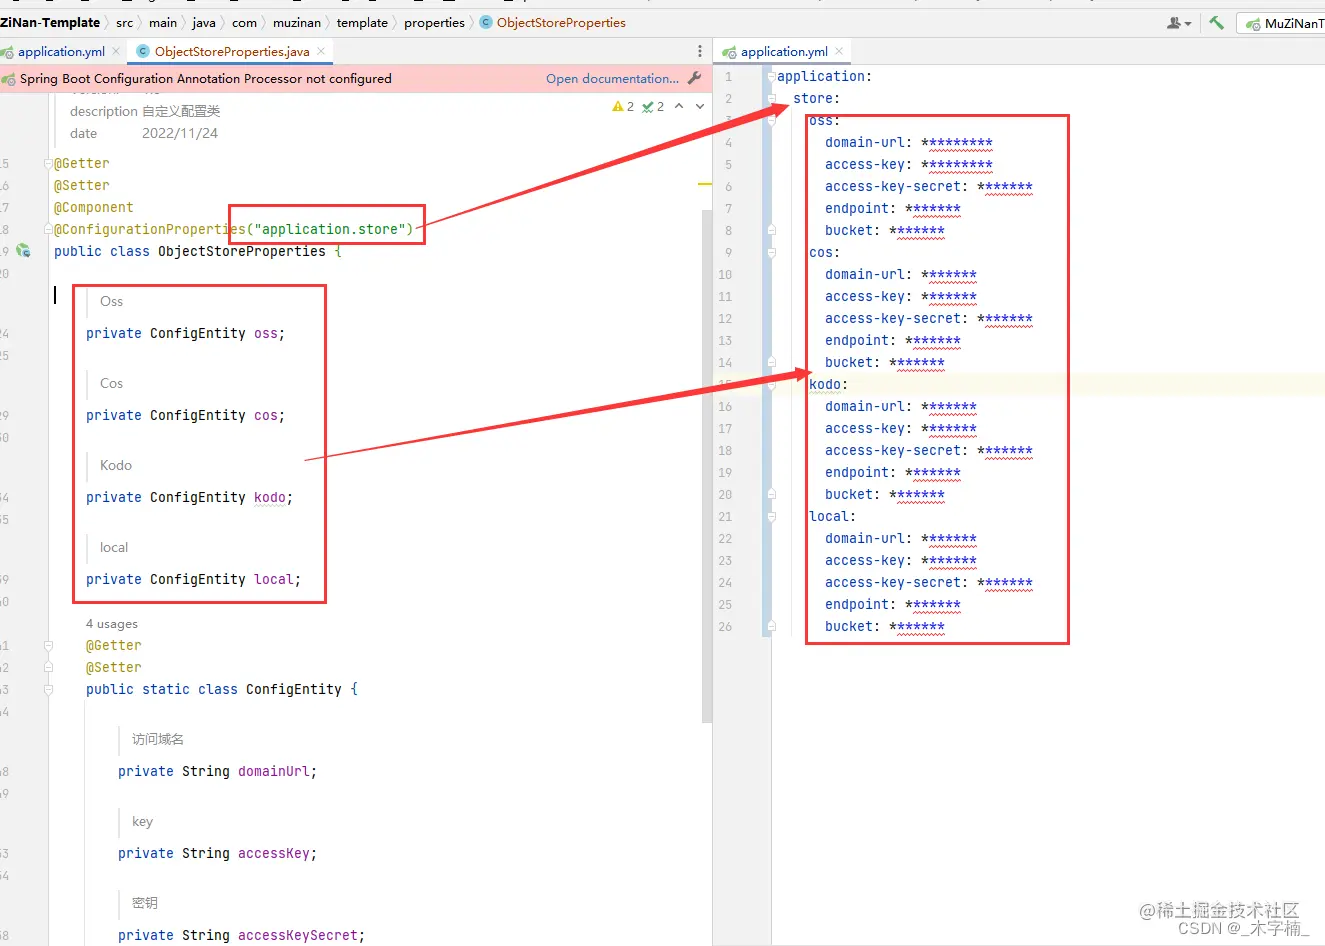Click properties in navigation breadcrumb
This screenshot has height=946, width=1325.
tap(434, 22)
